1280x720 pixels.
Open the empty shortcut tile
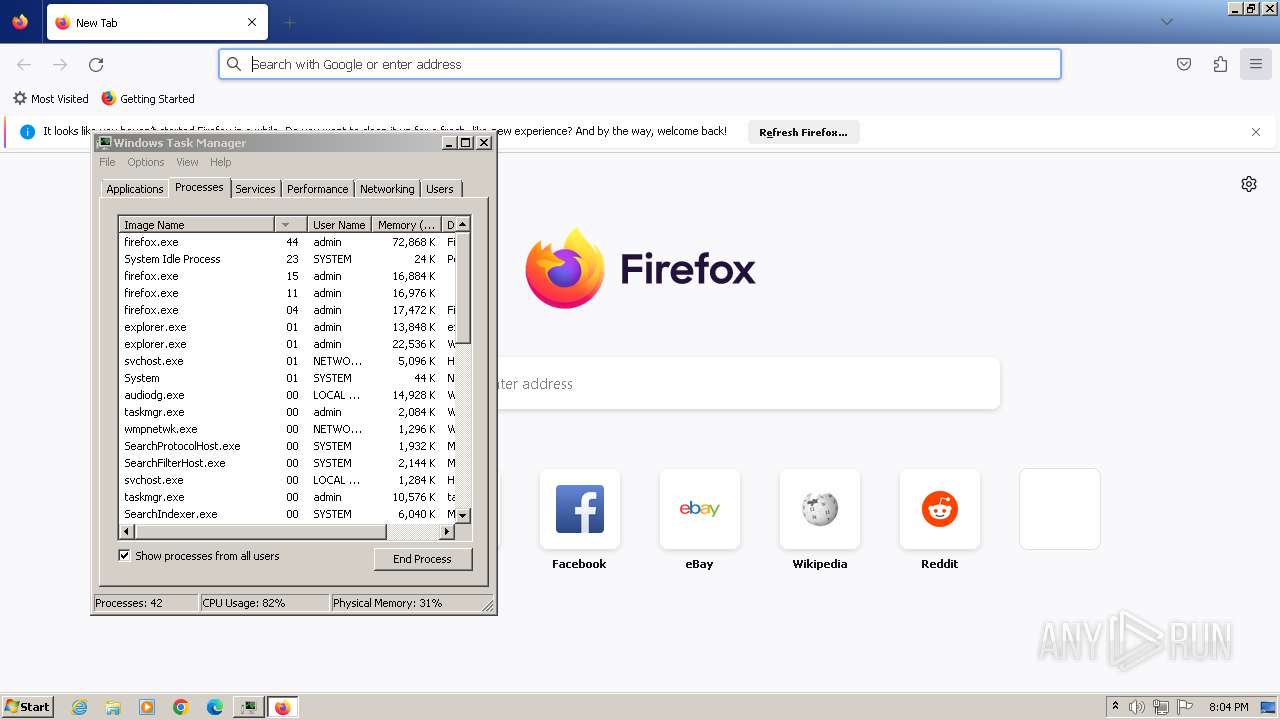[1060, 509]
